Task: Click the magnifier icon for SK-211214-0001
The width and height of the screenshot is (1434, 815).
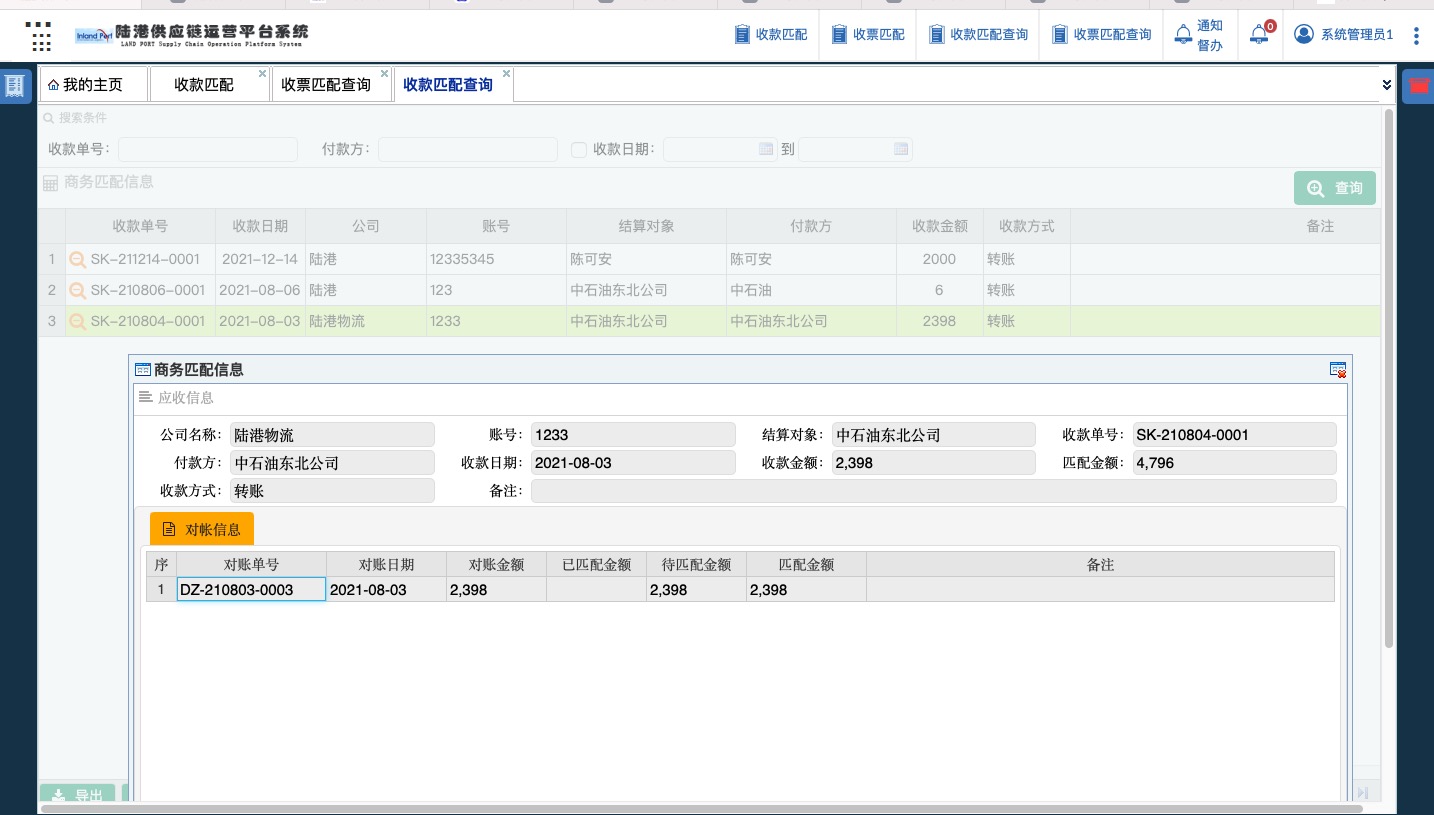Action: tap(77, 260)
